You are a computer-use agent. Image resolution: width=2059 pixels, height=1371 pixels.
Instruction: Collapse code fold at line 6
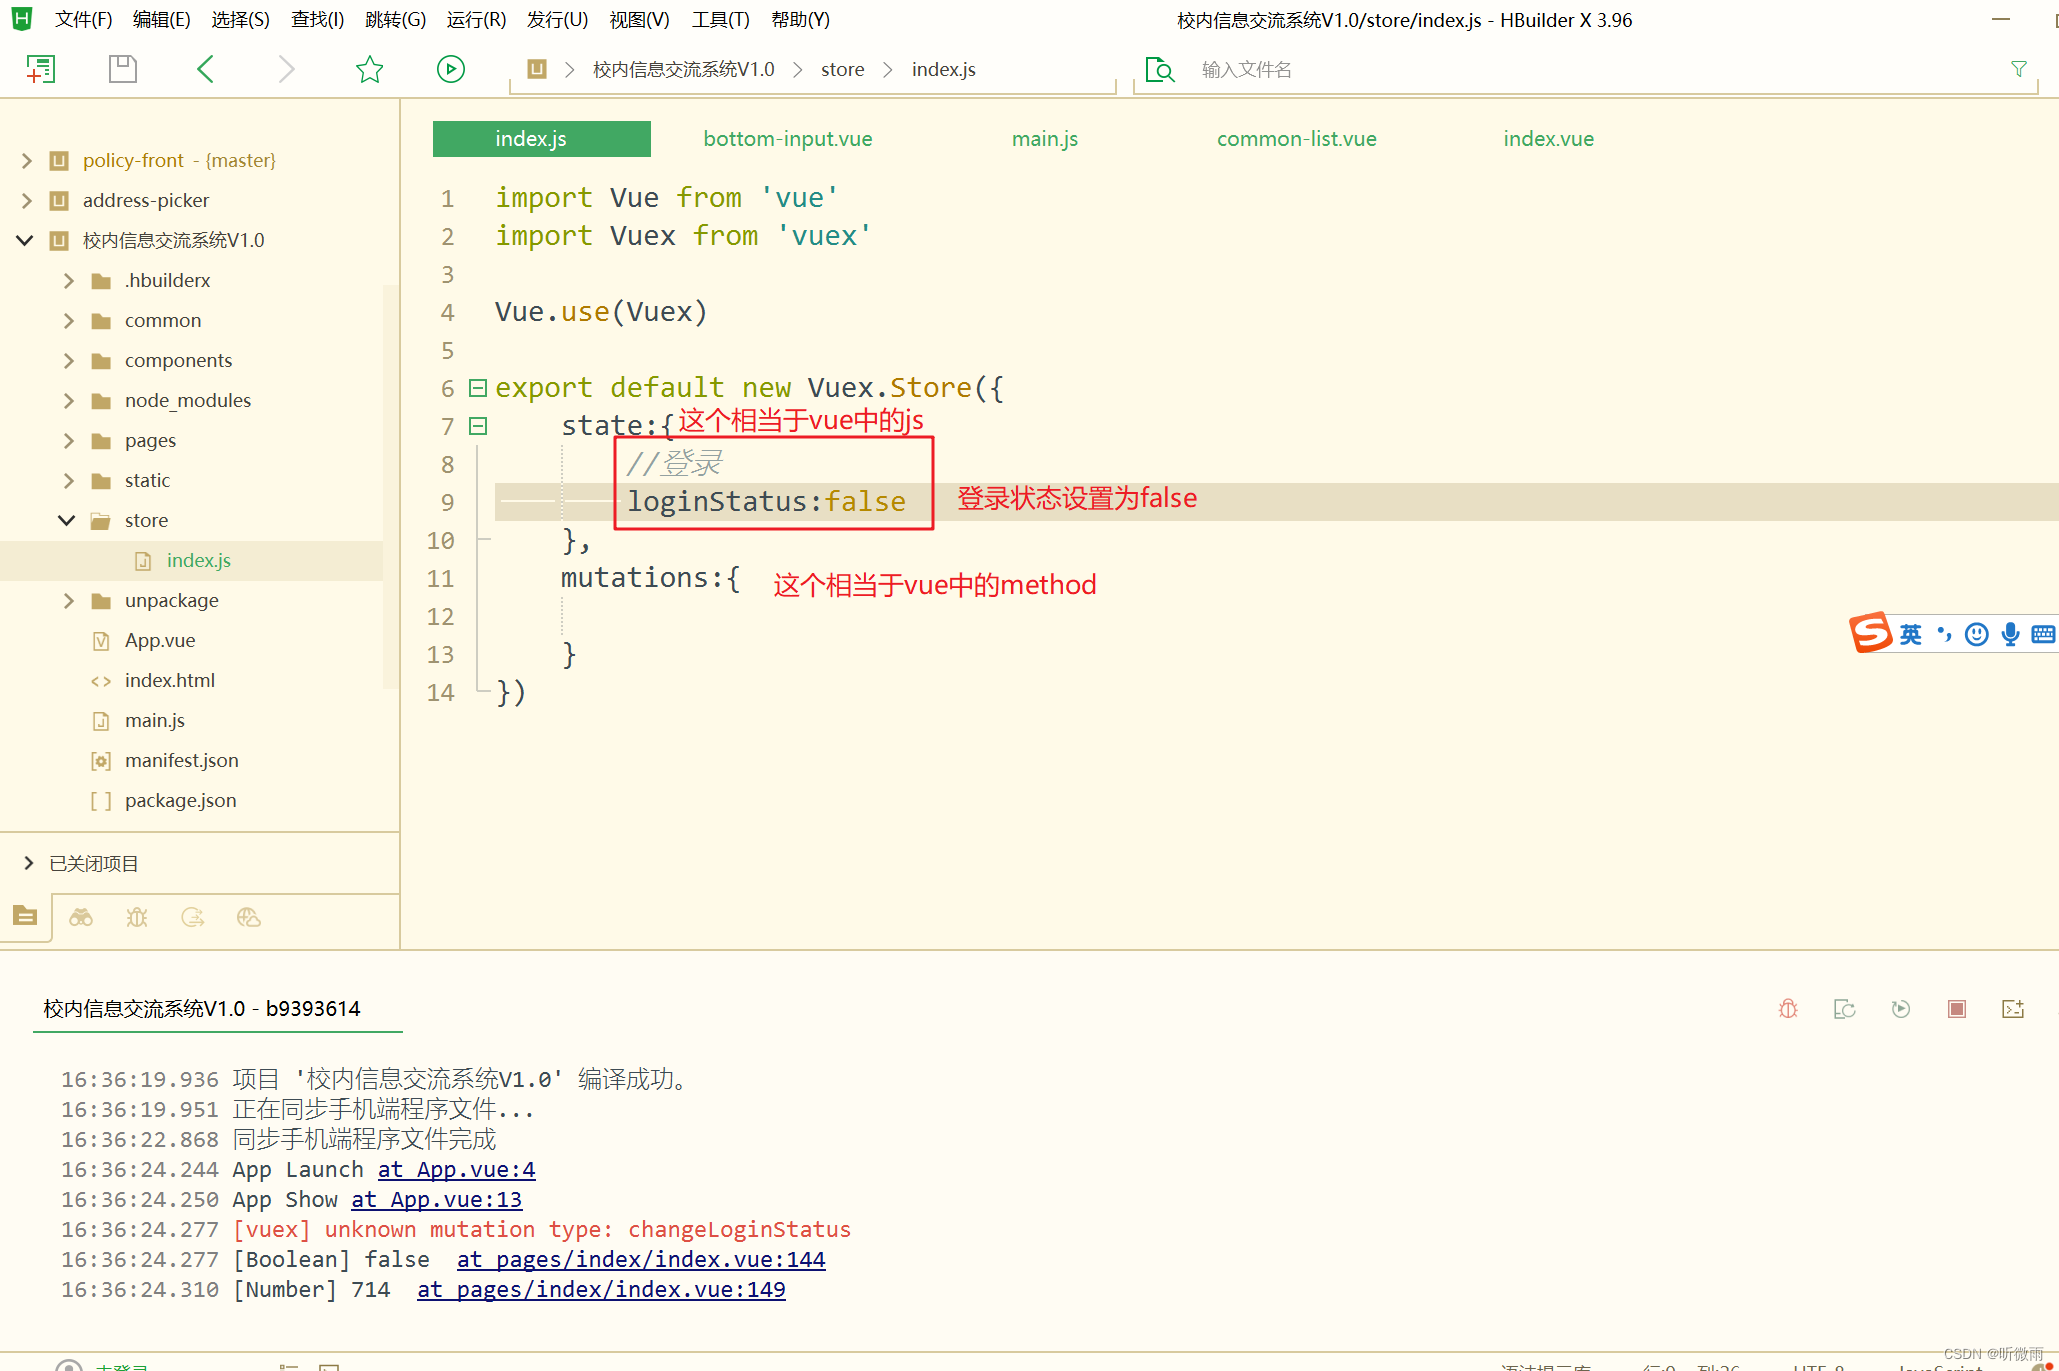(478, 388)
